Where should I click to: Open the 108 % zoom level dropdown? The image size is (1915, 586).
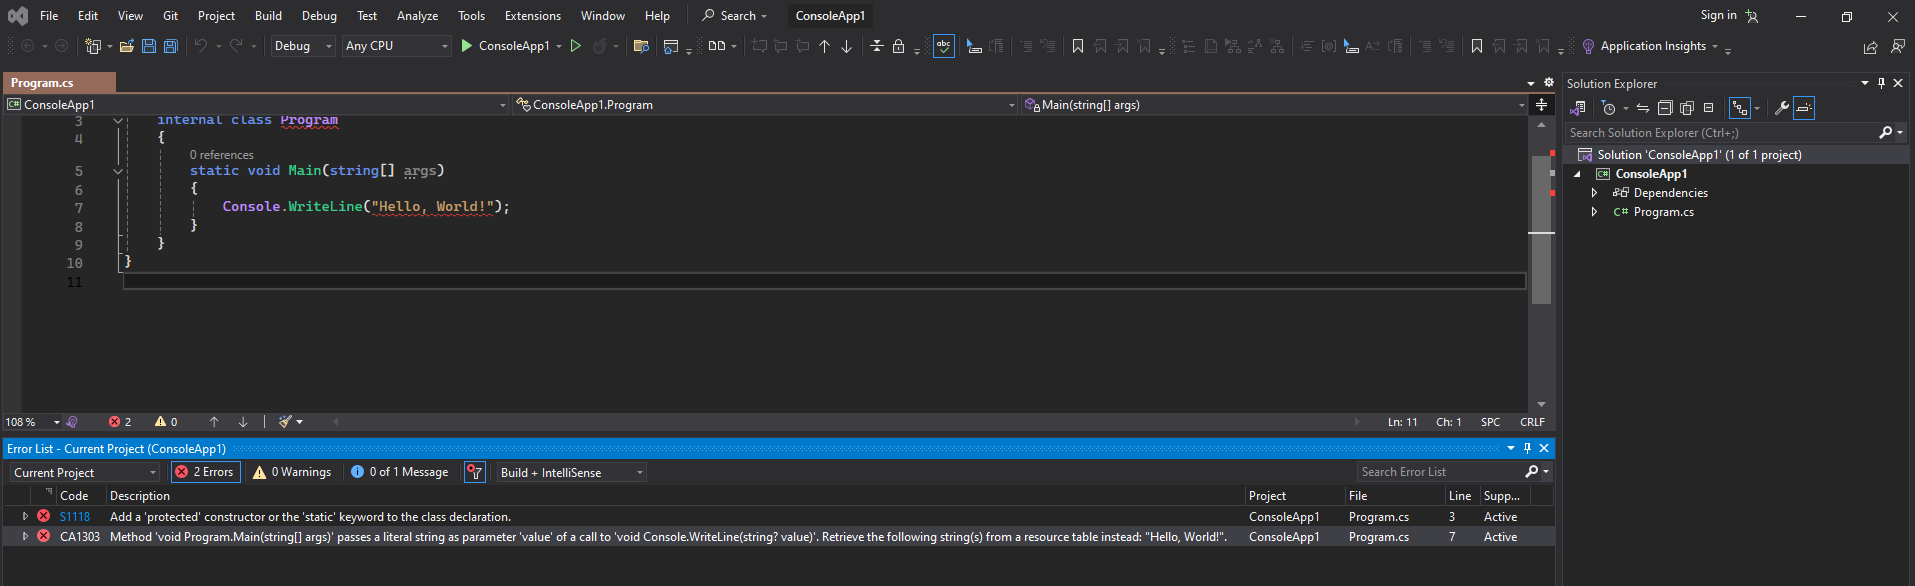pyautogui.click(x=33, y=422)
